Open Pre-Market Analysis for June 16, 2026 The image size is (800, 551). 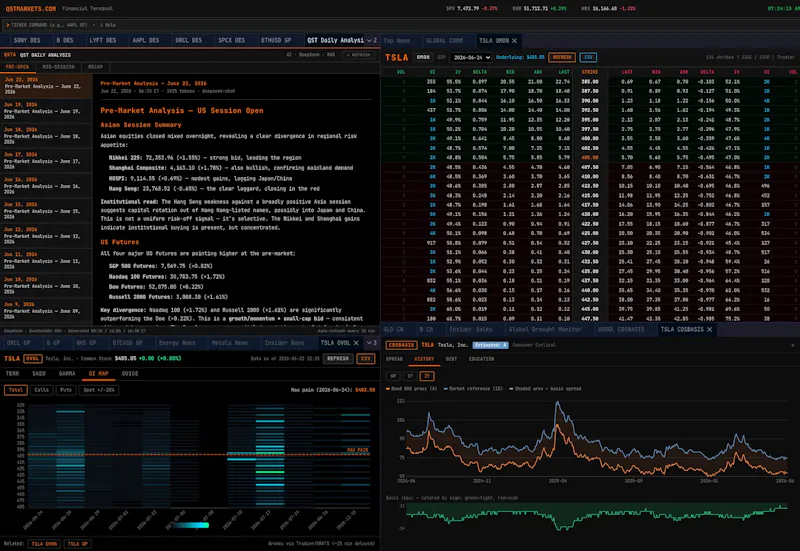tap(46, 186)
